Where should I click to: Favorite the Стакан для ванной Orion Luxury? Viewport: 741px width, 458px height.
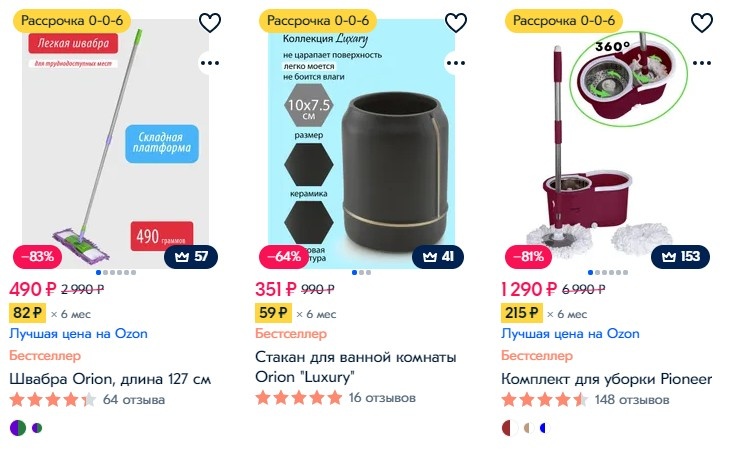pos(456,23)
